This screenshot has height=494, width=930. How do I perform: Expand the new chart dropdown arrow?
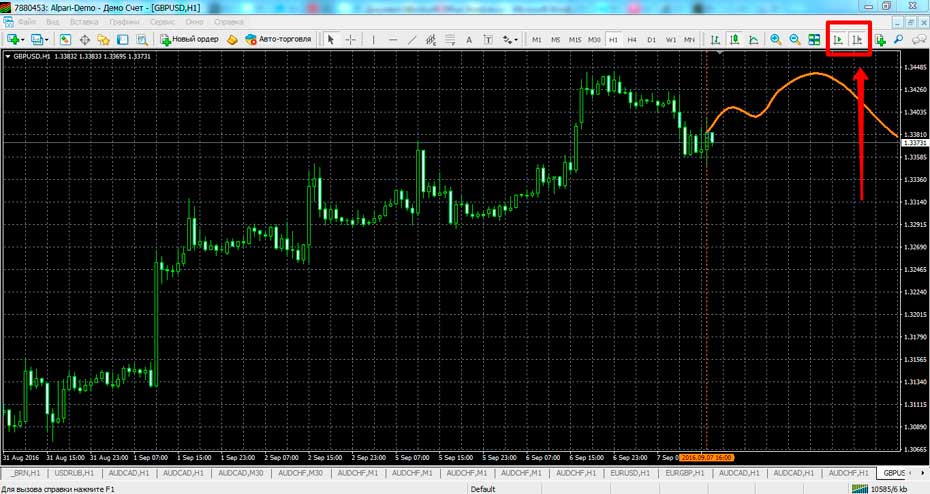pos(24,40)
